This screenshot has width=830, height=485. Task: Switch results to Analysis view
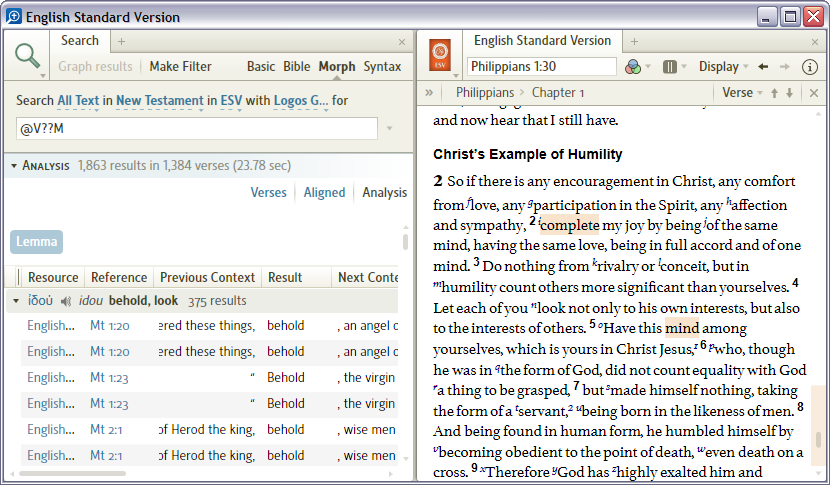[x=384, y=193]
